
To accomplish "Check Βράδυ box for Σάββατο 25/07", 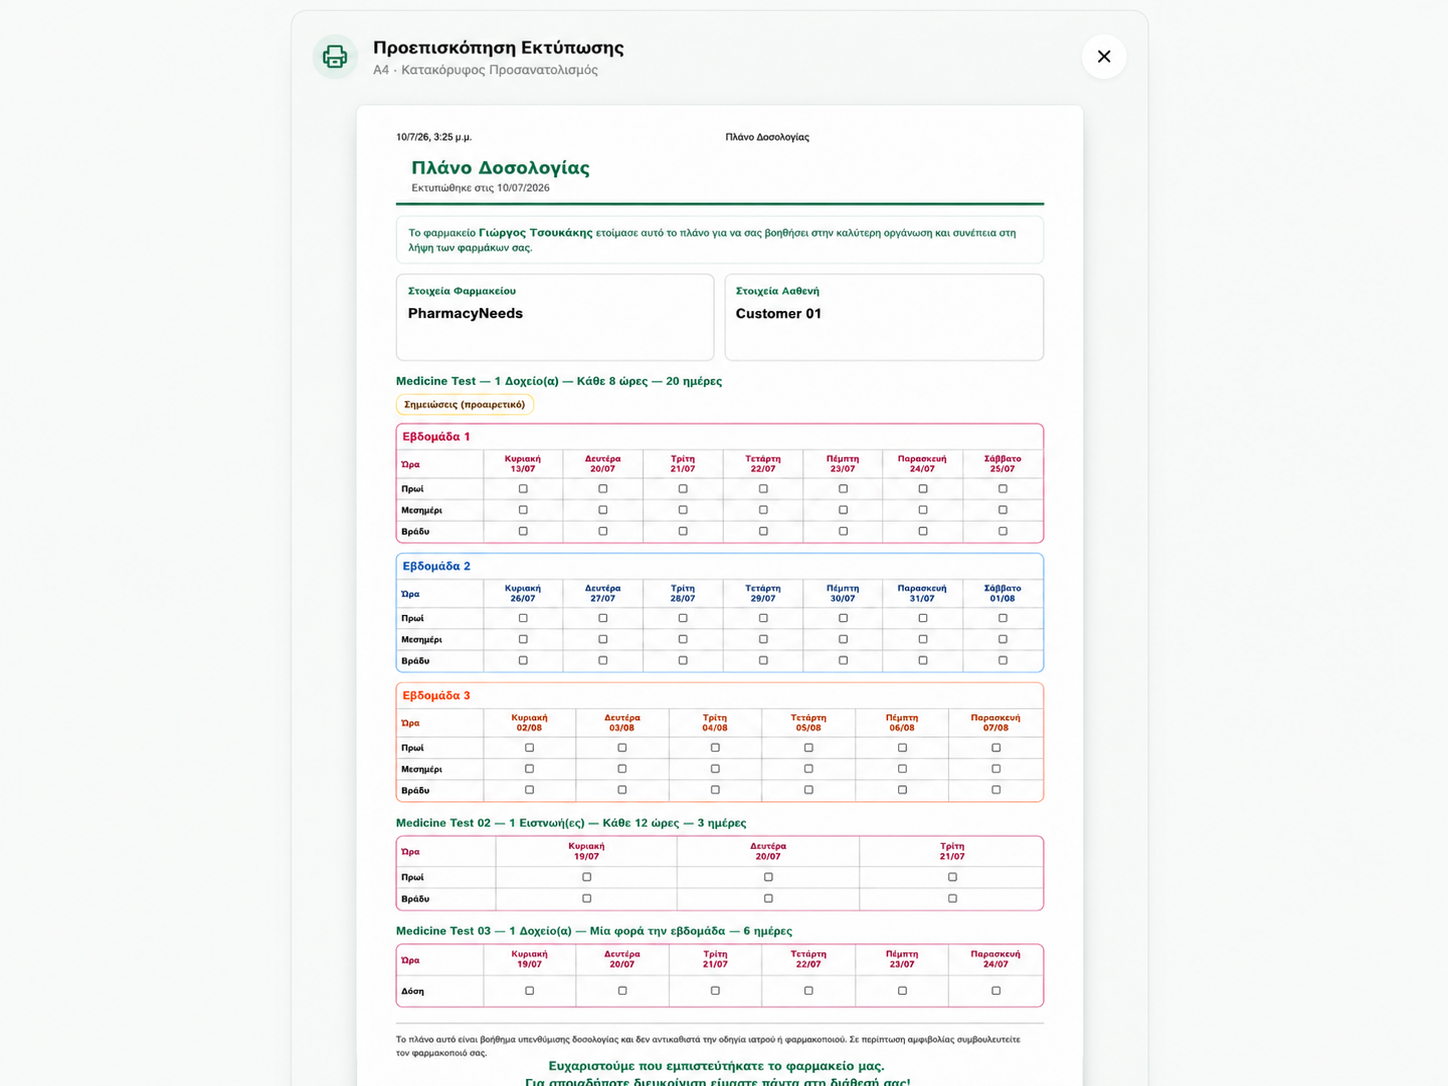I will pyautogui.click(x=1003, y=531).
